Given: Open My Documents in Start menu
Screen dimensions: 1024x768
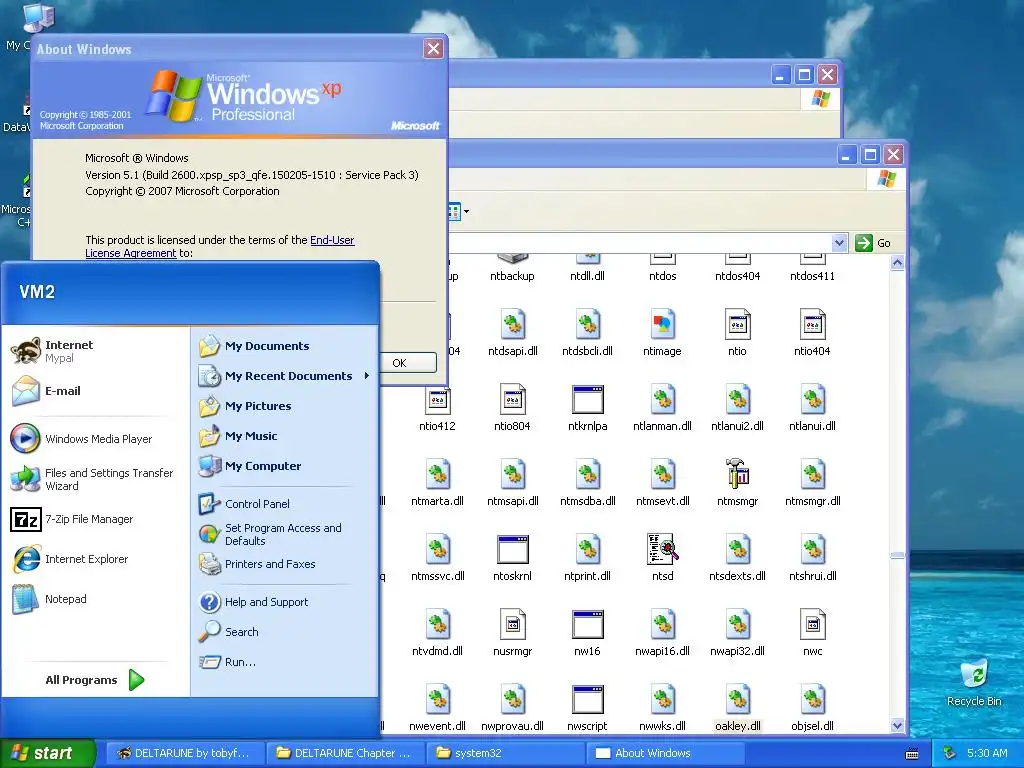Looking at the screenshot, I should (x=285, y=346).
